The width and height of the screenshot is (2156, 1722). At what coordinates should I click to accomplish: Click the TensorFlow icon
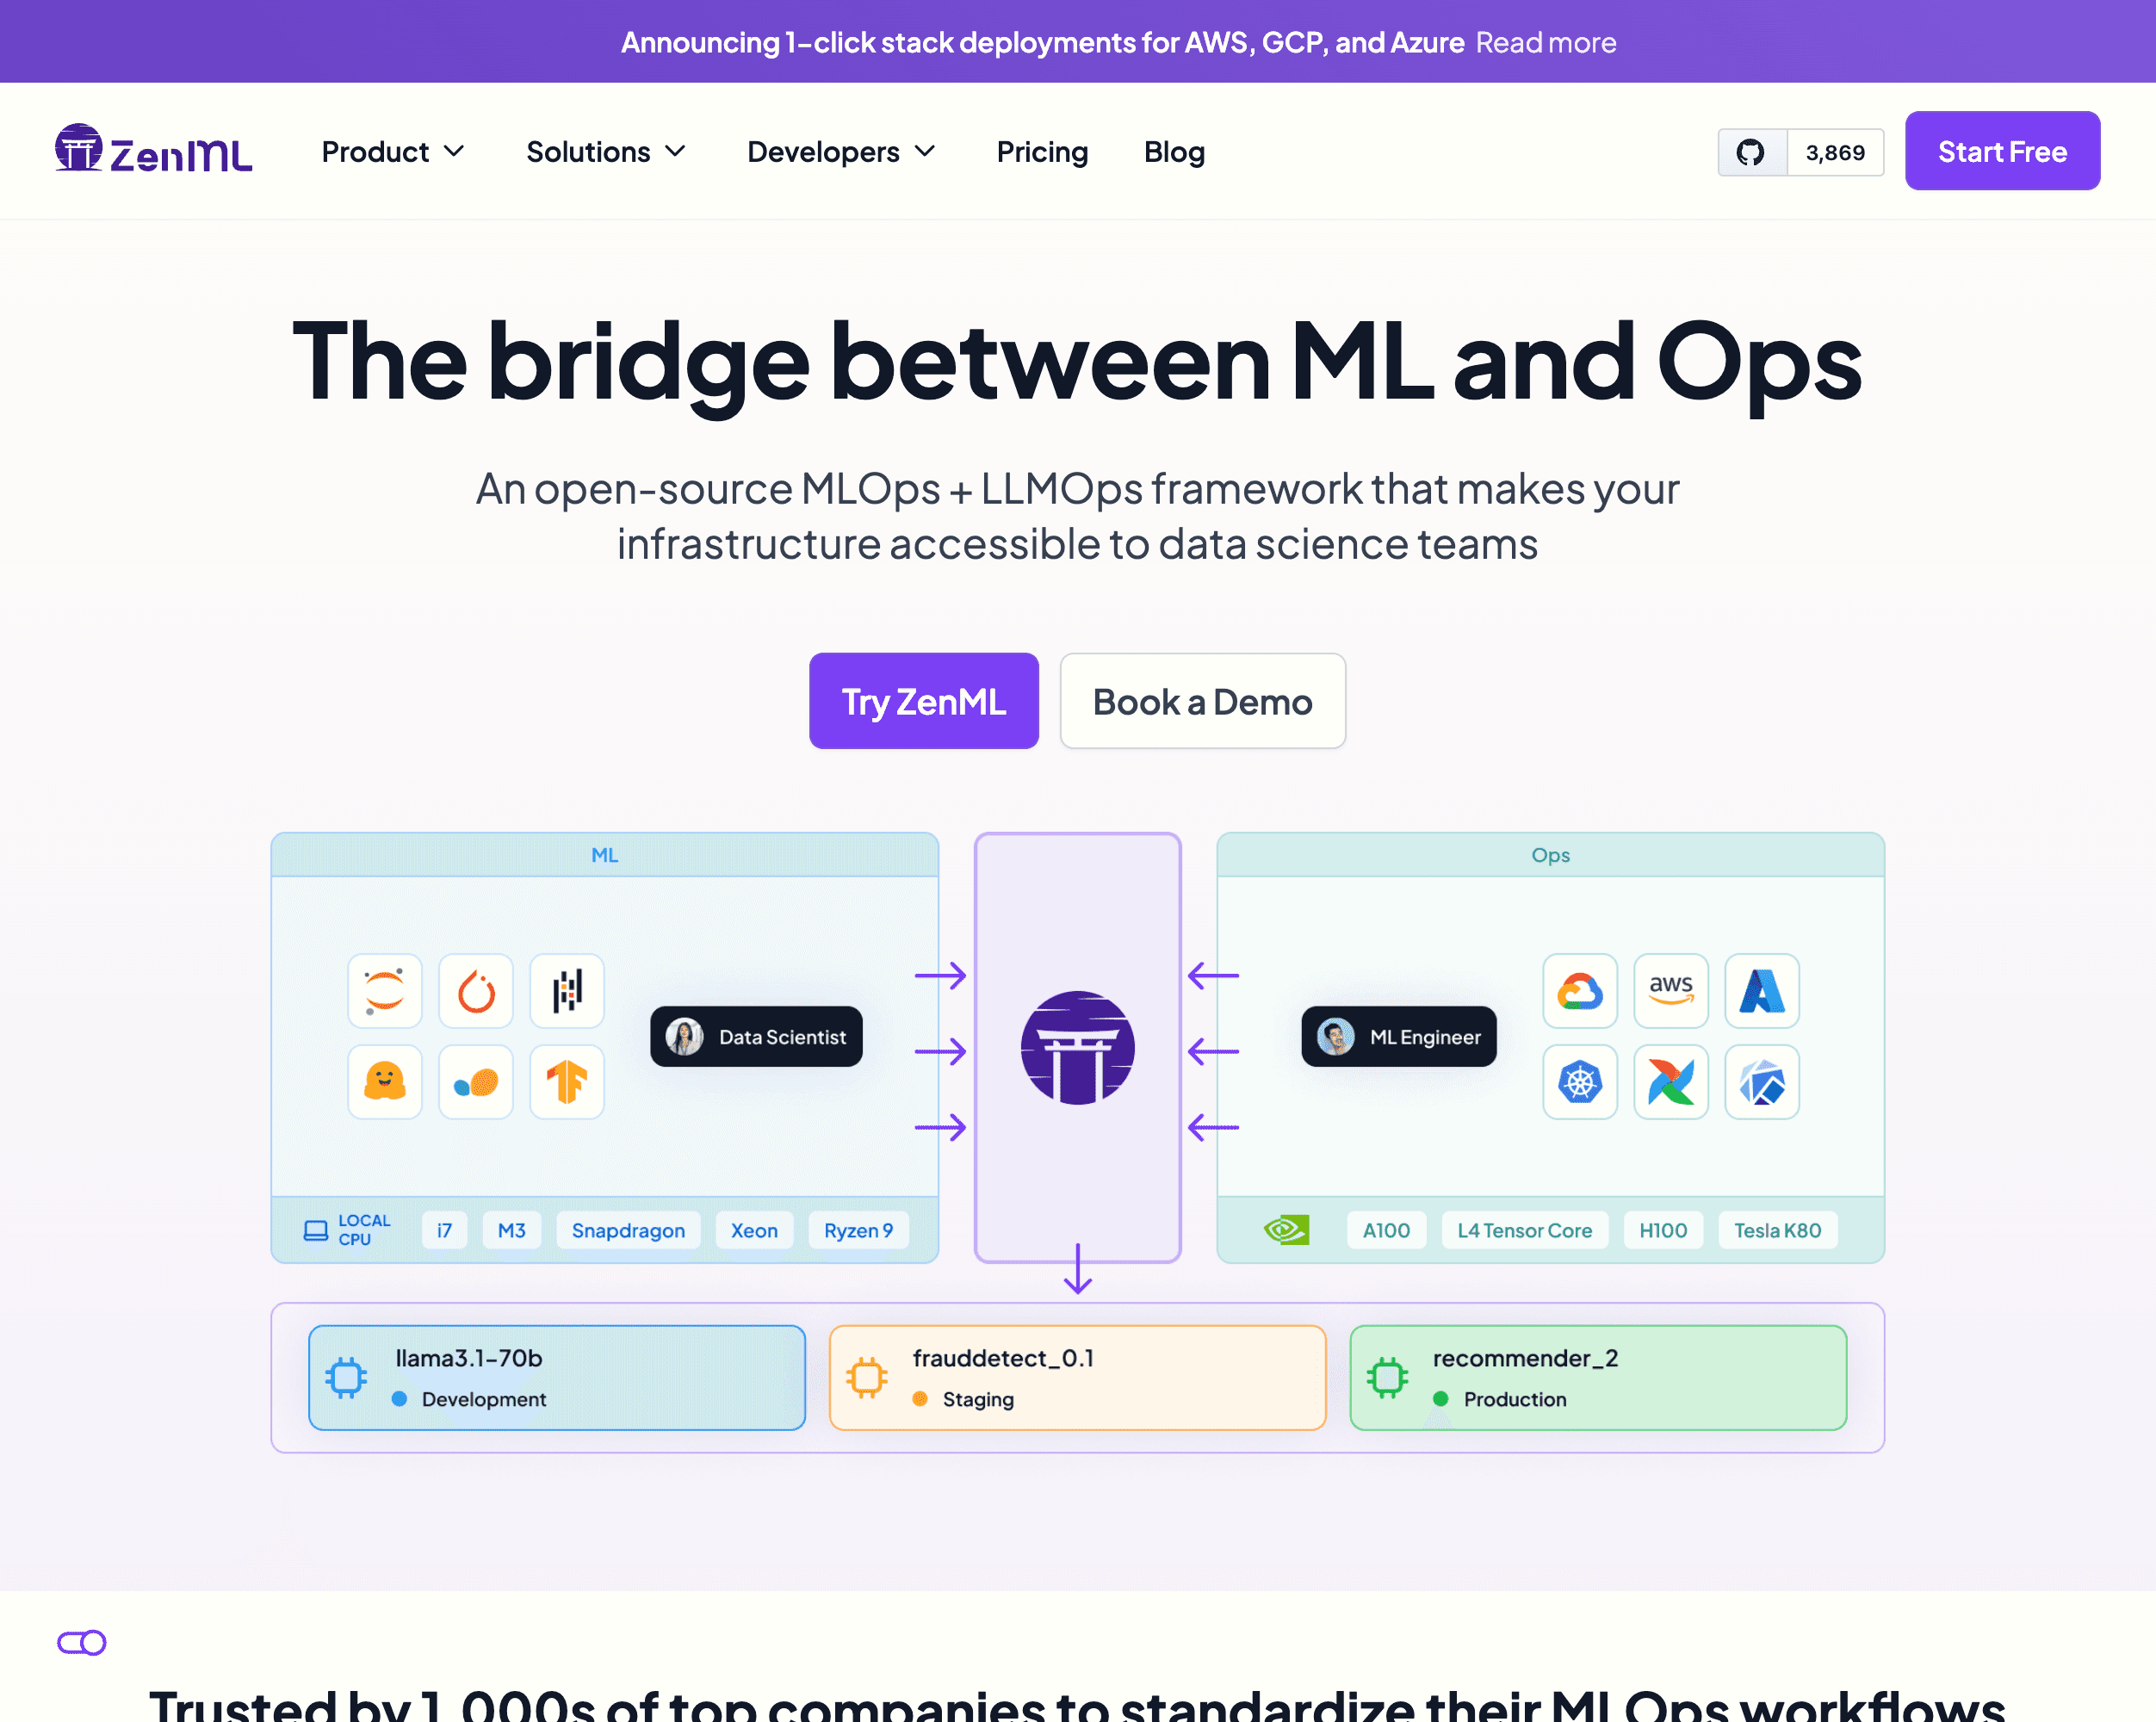pos(567,1082)
